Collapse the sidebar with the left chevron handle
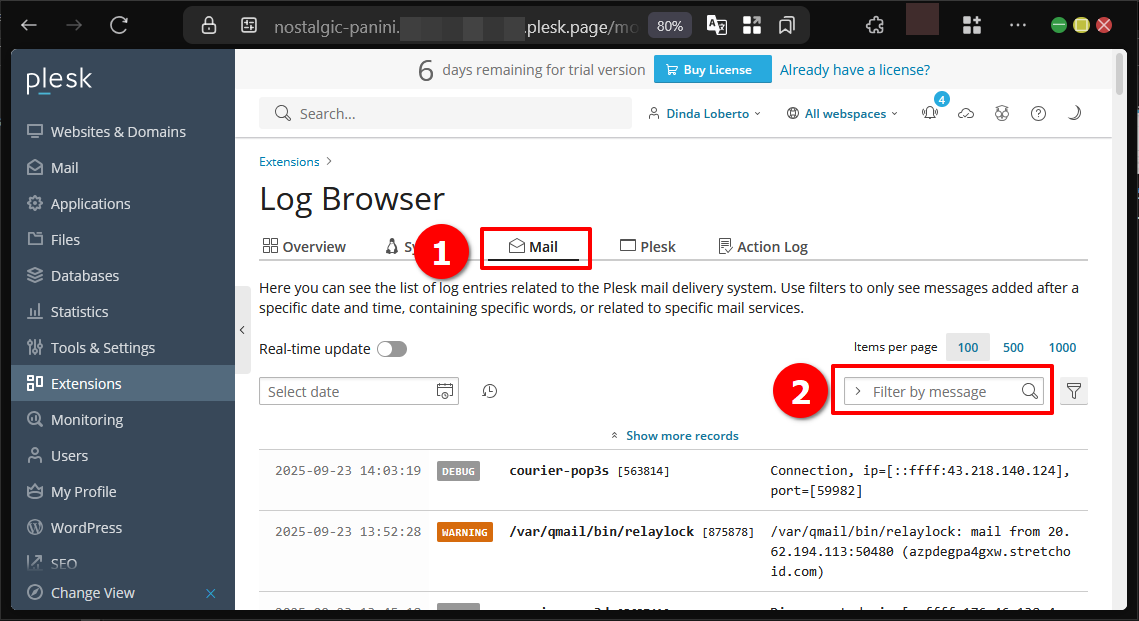 (x=242, y=329)
